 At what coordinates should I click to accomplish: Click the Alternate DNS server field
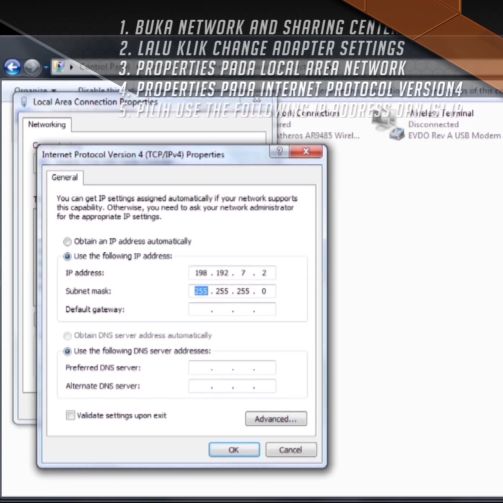[232, 386]
